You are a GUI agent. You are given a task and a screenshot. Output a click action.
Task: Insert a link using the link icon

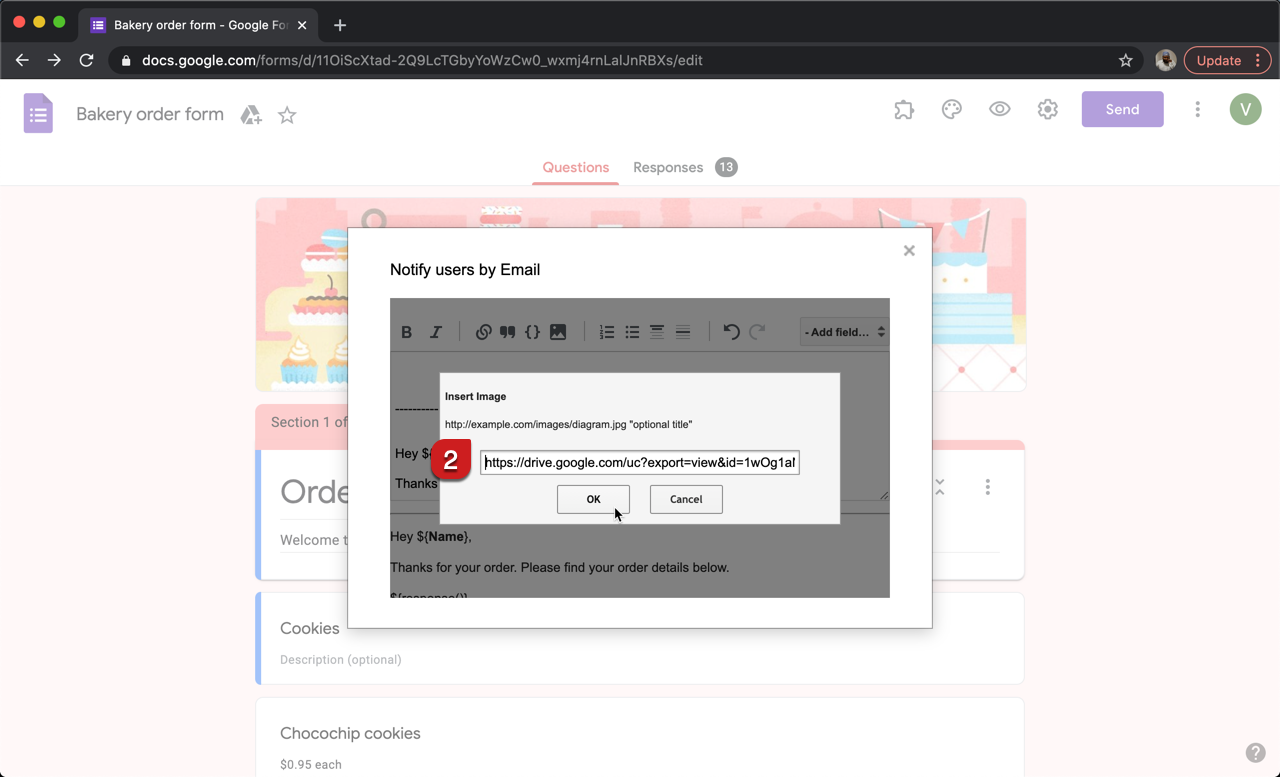[x=483, y=331]
